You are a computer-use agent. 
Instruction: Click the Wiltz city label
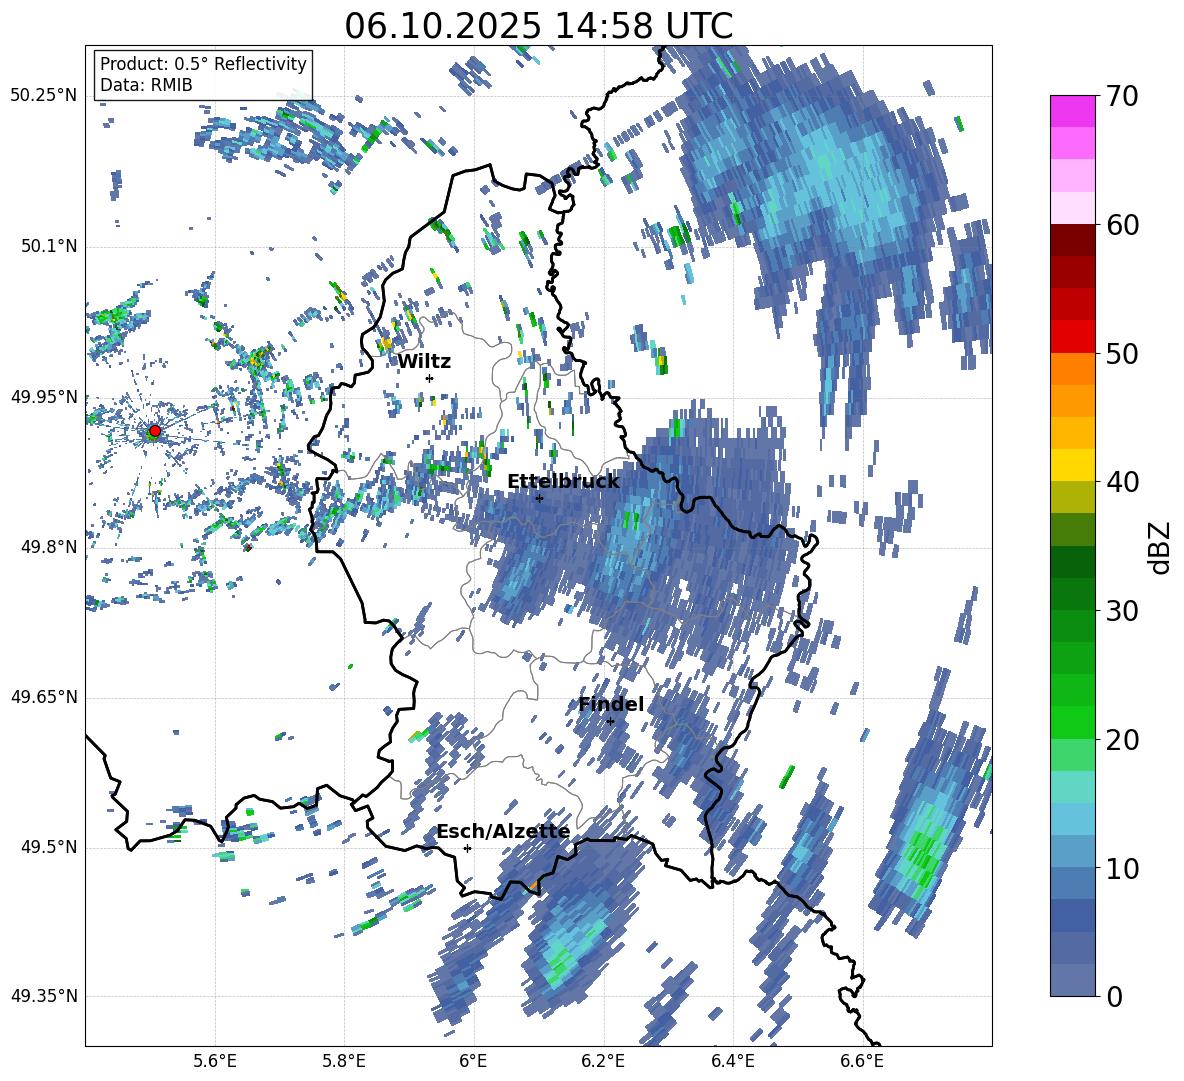pyautogui.click(x=424, y=362)
